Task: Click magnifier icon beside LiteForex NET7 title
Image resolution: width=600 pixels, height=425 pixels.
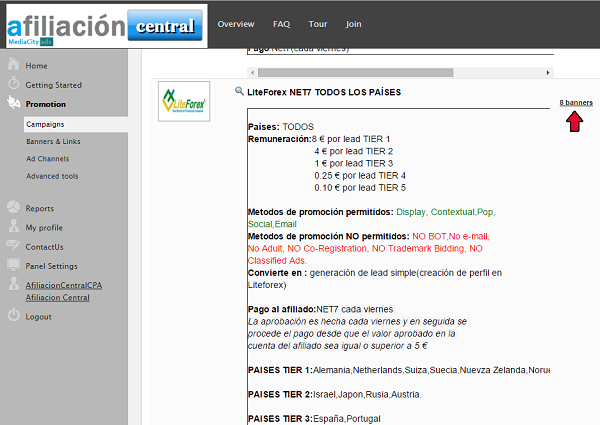Action: [239, 91]
